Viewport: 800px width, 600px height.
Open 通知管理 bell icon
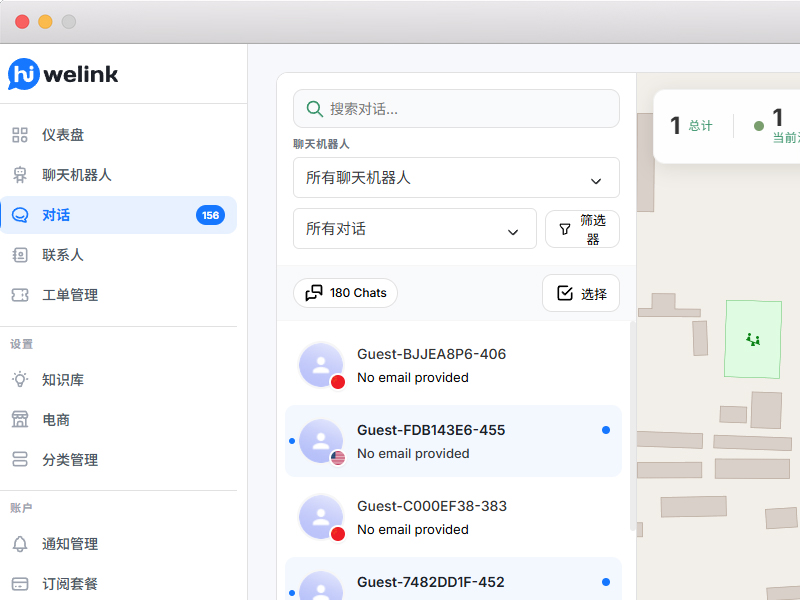[20, 544]
